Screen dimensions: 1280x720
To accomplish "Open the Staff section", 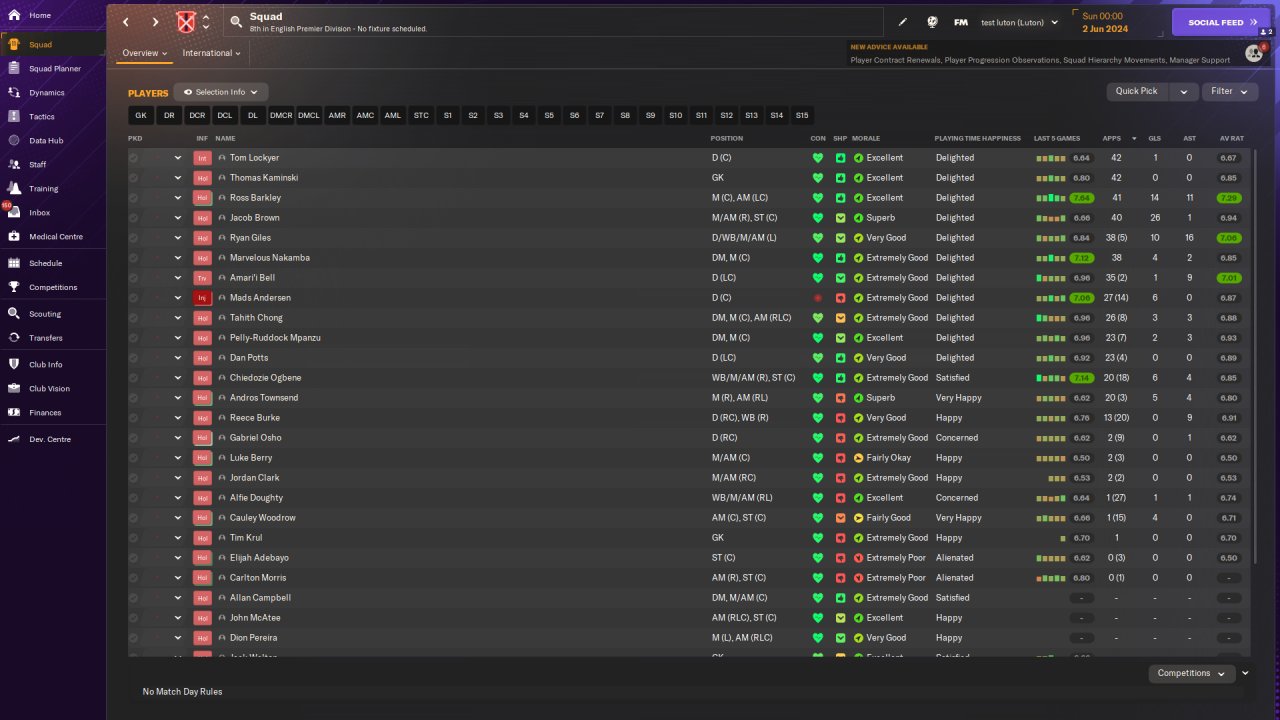I will tap(52, 164).
